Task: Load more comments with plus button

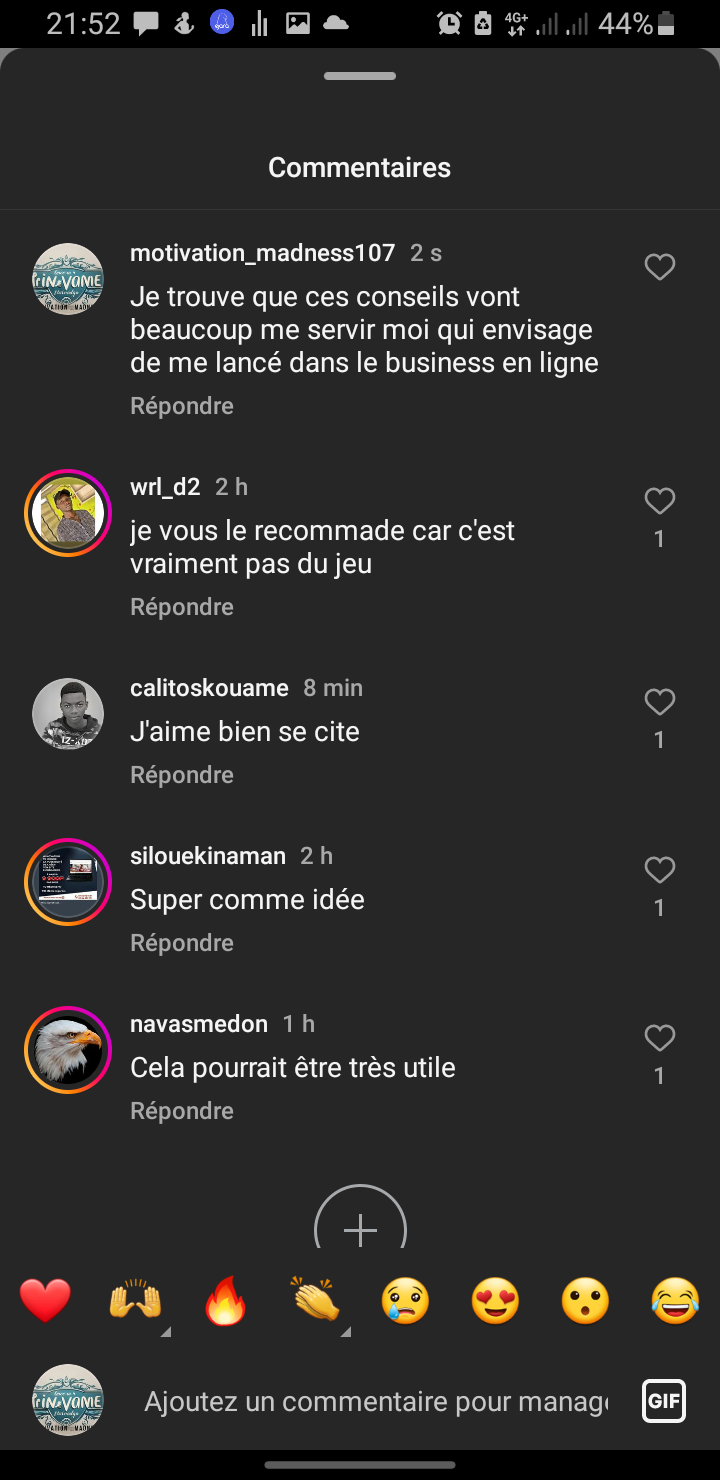Action: tap(360, 1226)
